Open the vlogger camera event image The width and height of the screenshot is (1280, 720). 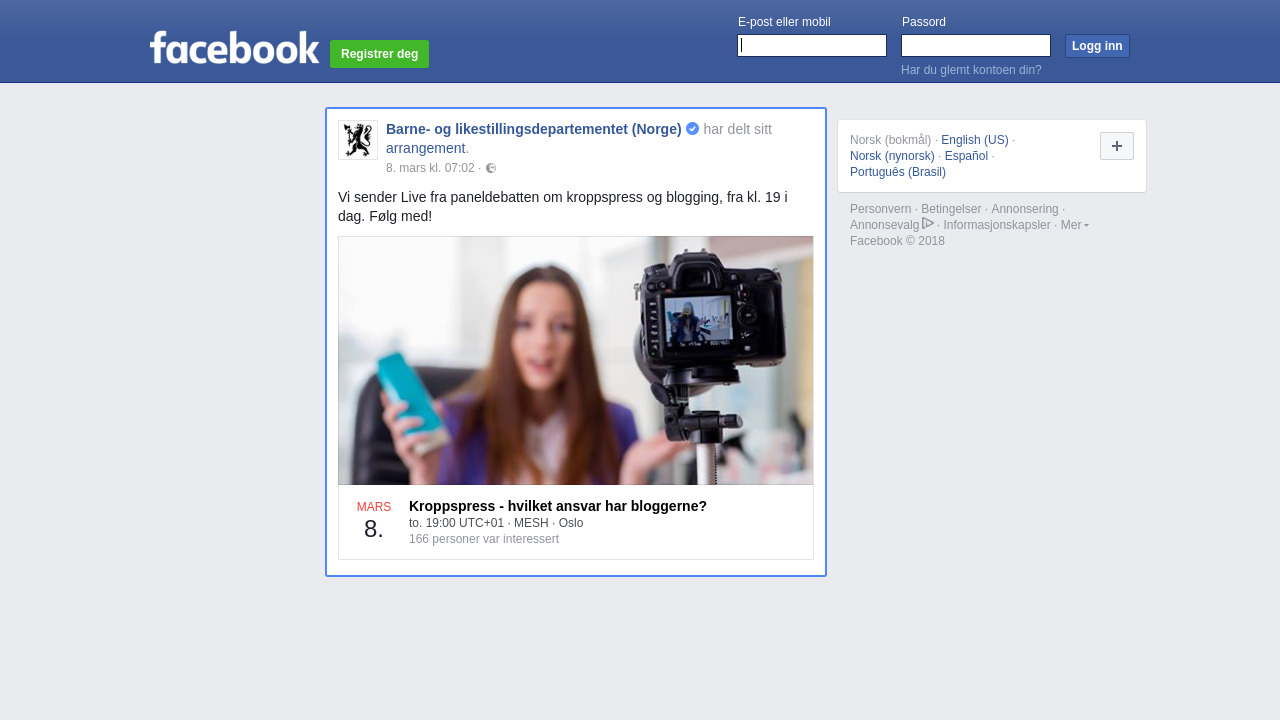[576, 361]
